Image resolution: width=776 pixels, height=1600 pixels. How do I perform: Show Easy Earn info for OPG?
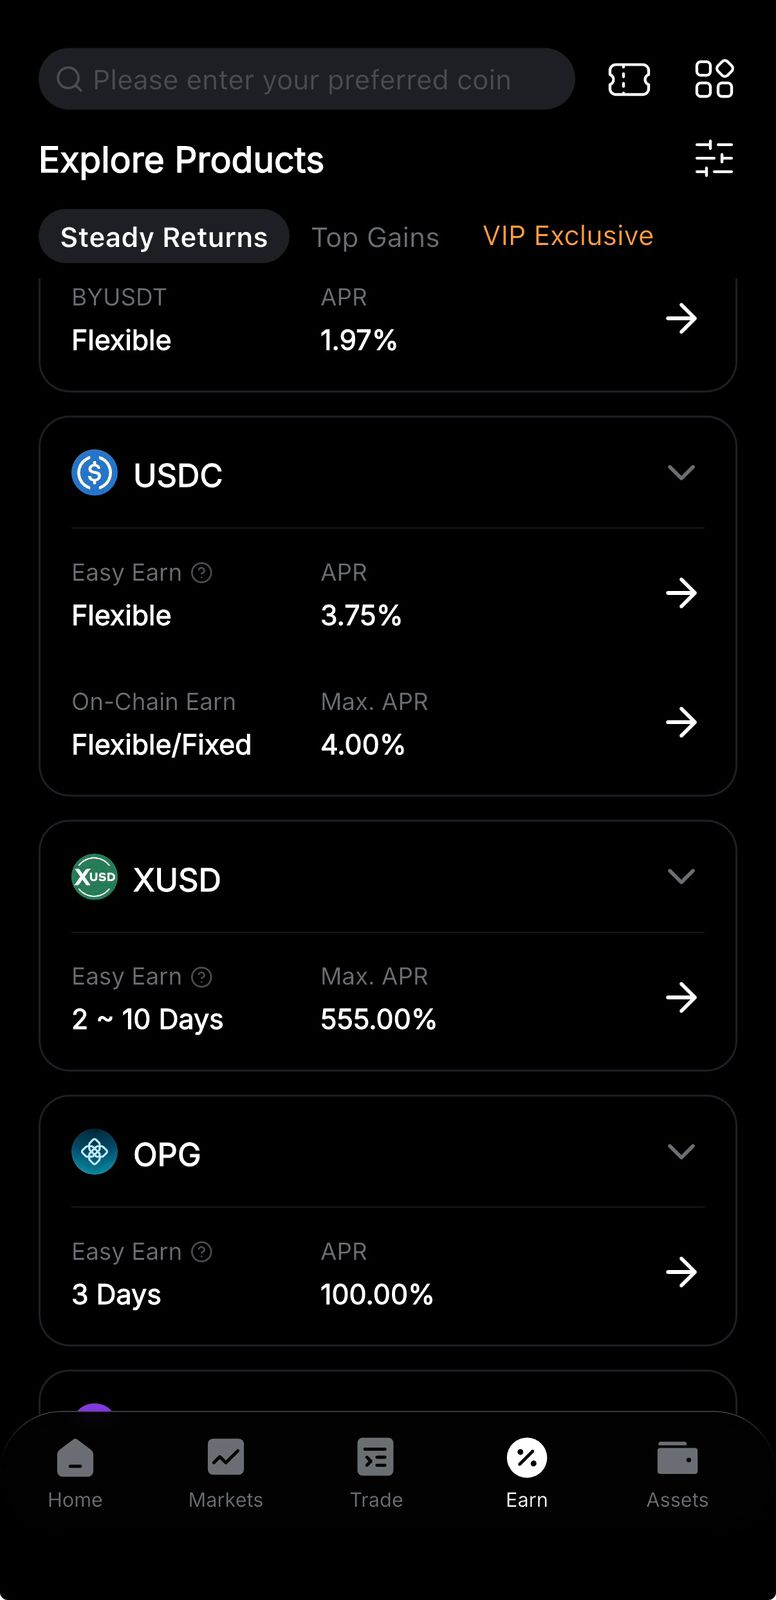pos(202,1252)
